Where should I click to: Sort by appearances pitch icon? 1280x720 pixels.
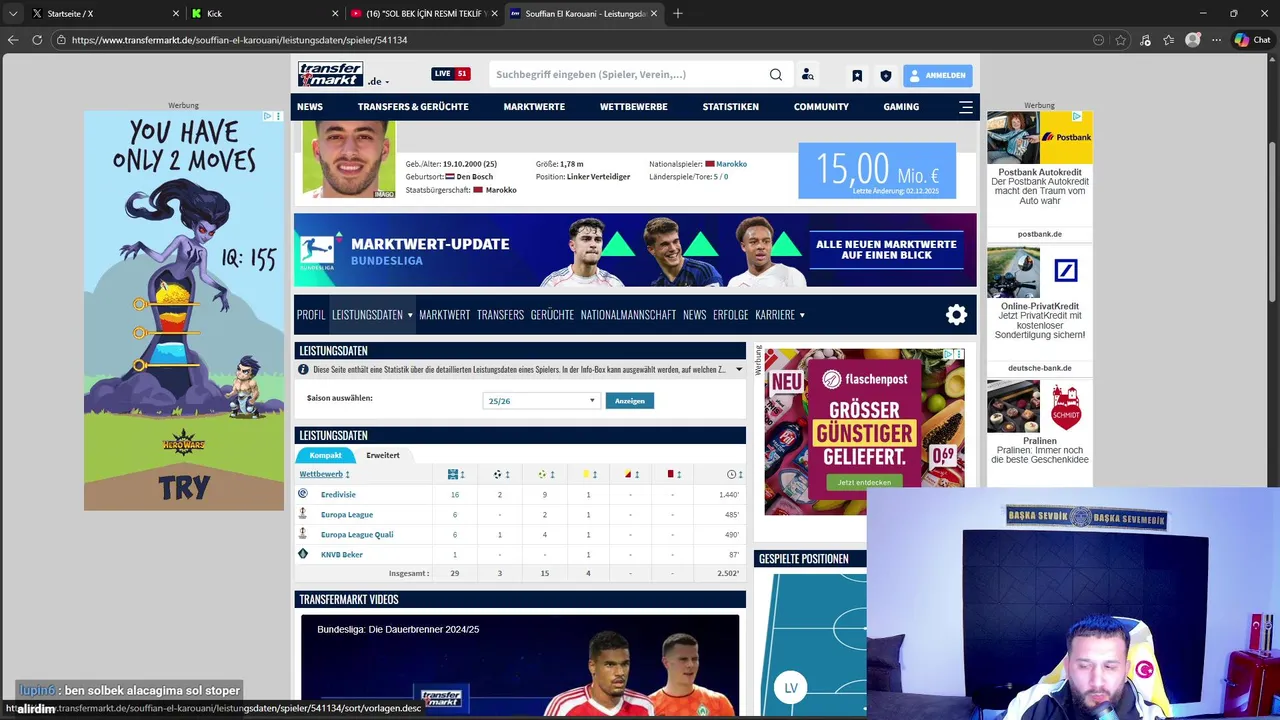coord(453,474)
